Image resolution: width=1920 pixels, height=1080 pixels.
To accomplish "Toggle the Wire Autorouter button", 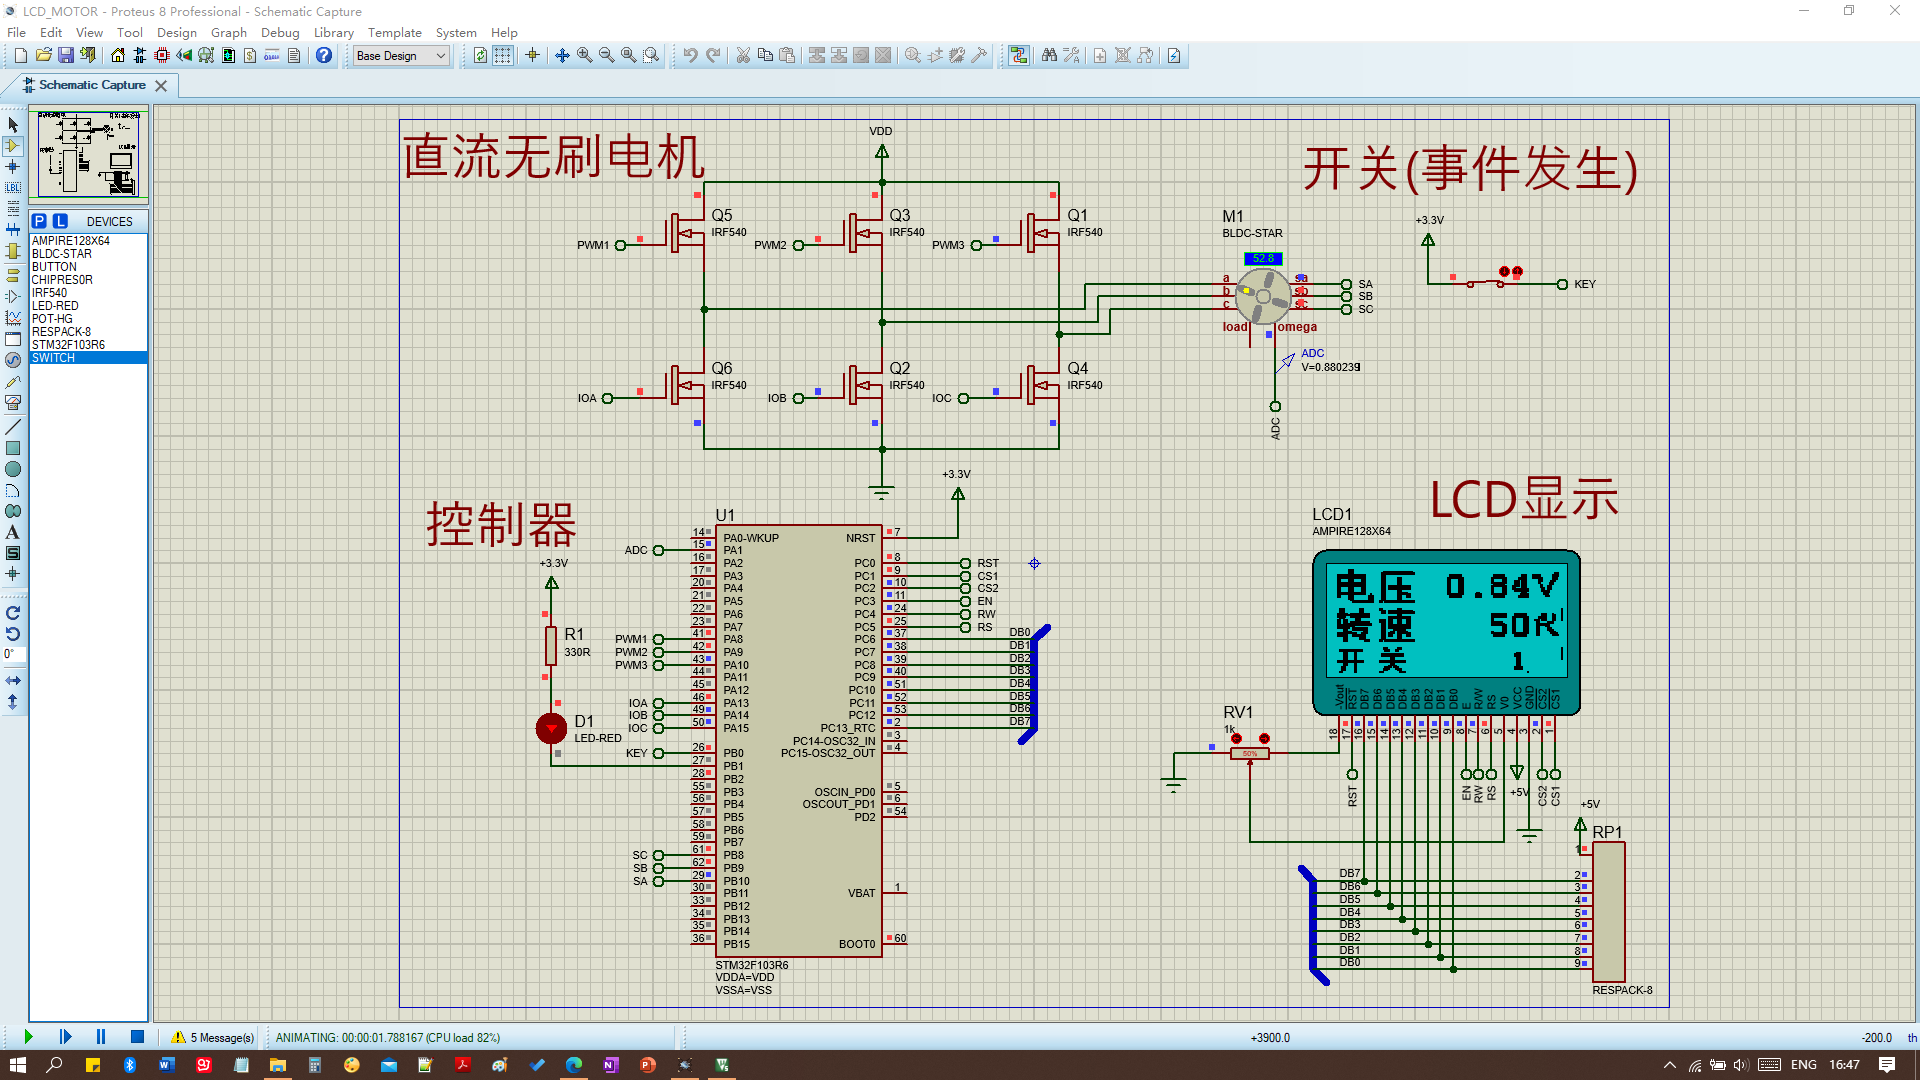I will (x=1018, y=56).
